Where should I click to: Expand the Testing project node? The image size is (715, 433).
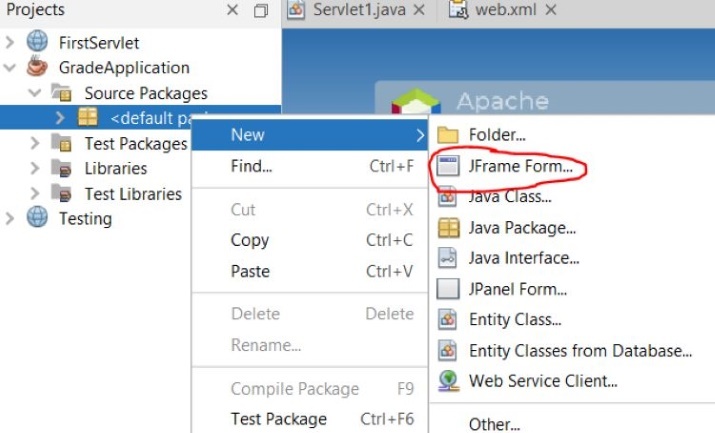[x=11, y=218]
